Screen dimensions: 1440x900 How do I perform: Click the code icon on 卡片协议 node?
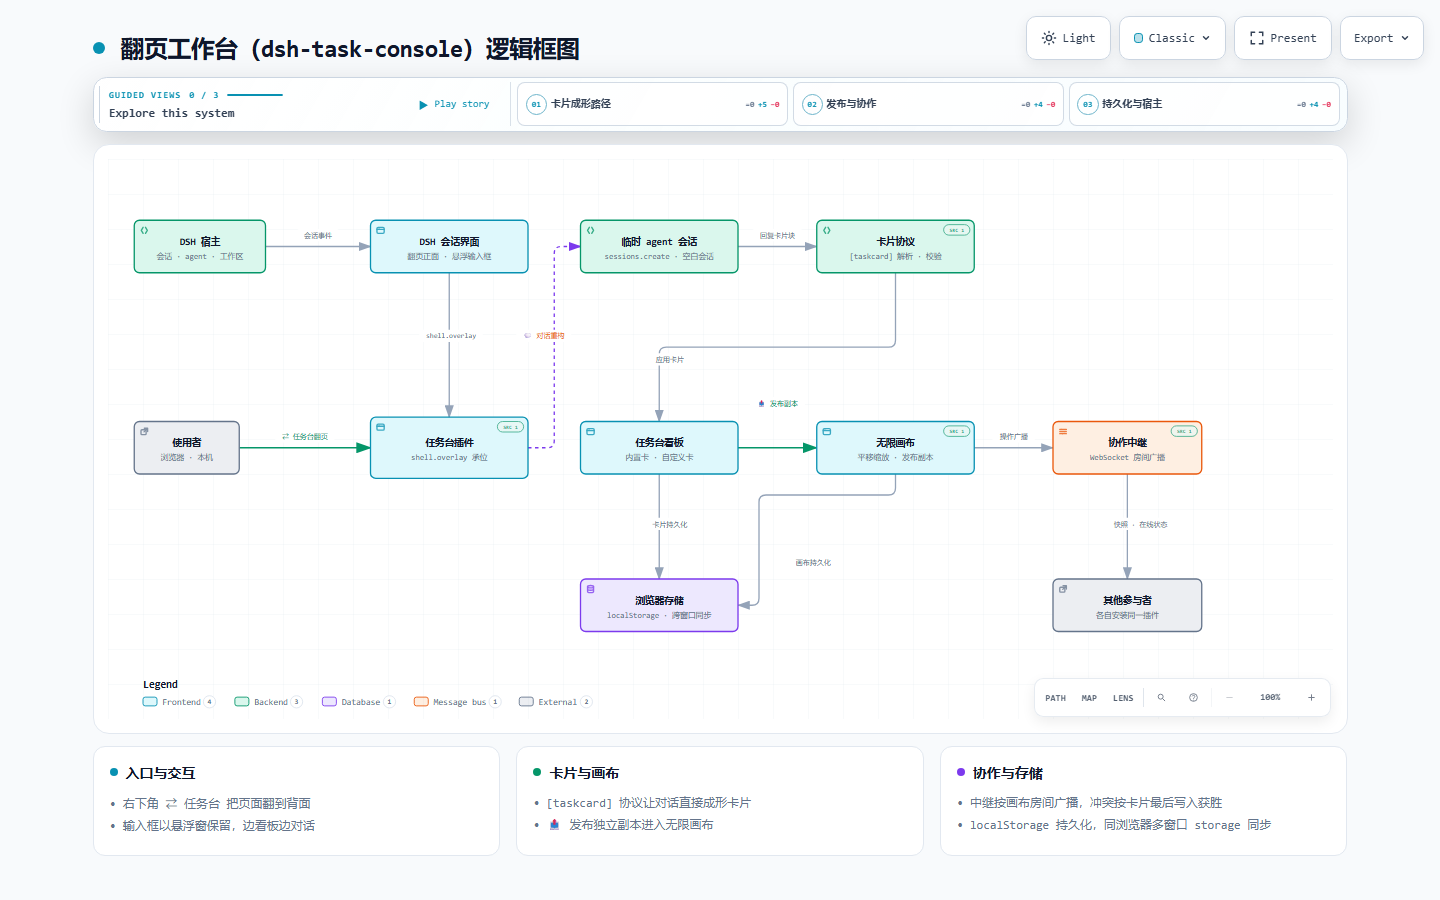coord(826,230)
